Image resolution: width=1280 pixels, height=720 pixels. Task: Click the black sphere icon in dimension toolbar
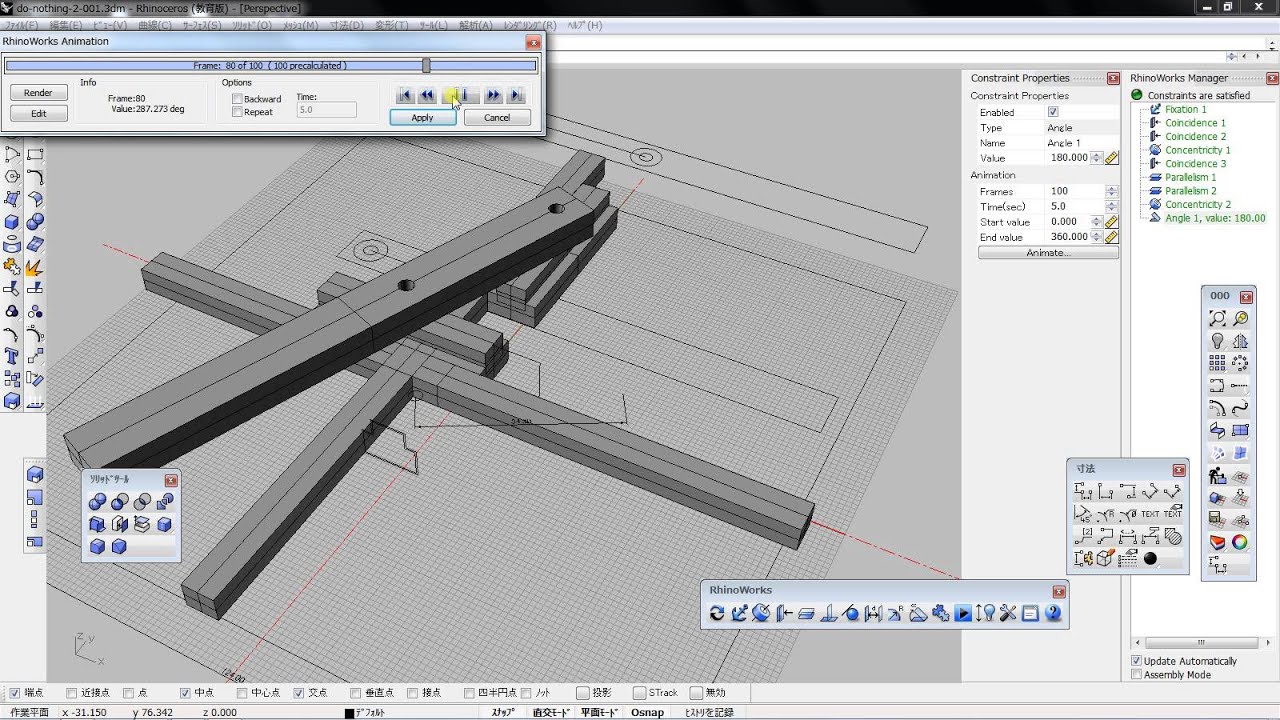point(1150,559)
